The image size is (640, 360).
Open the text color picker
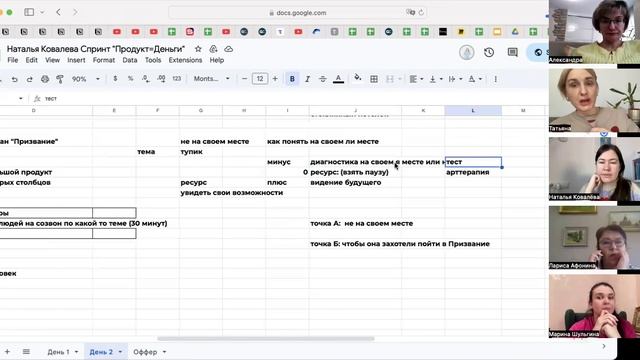(338, 79)
